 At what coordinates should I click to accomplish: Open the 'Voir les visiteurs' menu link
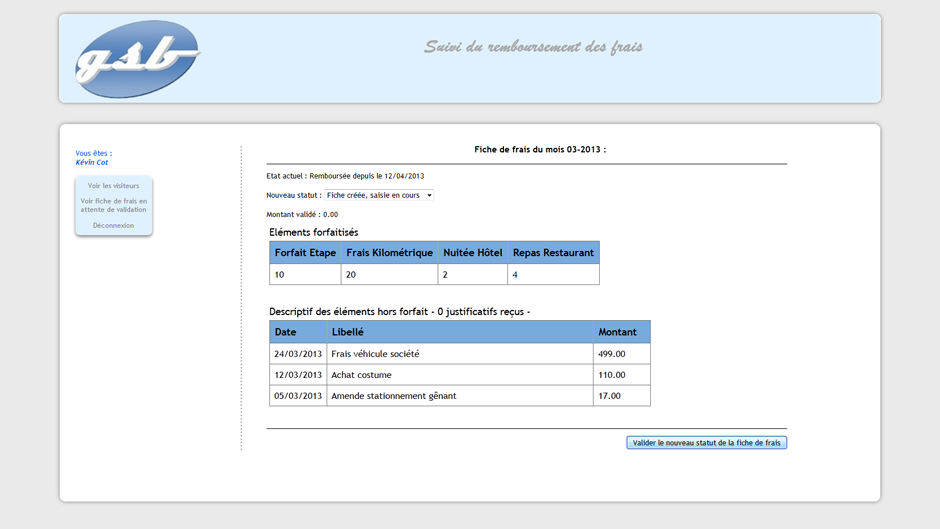(113, 186)
